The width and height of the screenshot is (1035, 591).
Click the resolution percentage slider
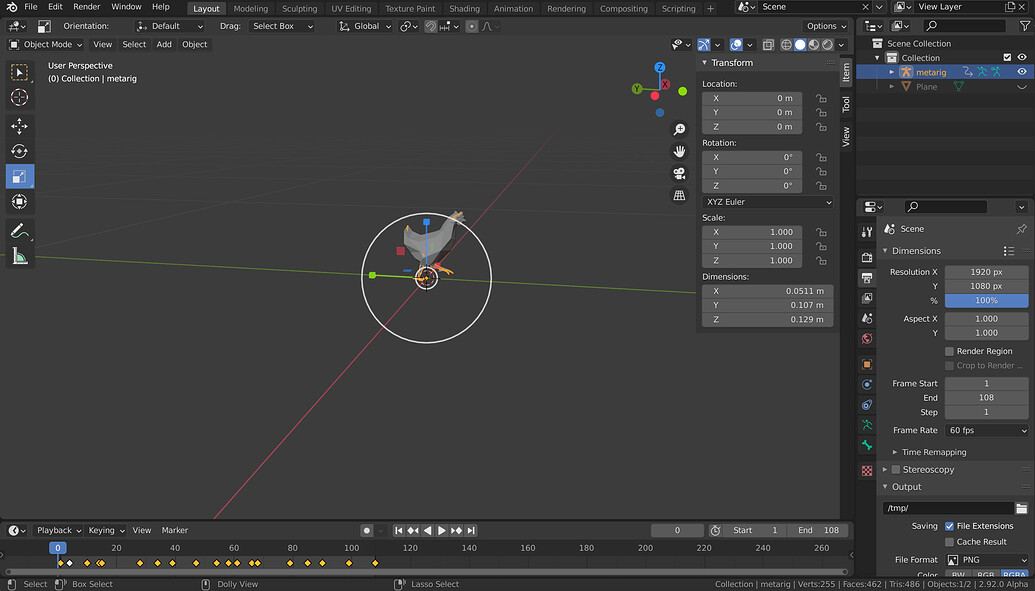point(986,300)
